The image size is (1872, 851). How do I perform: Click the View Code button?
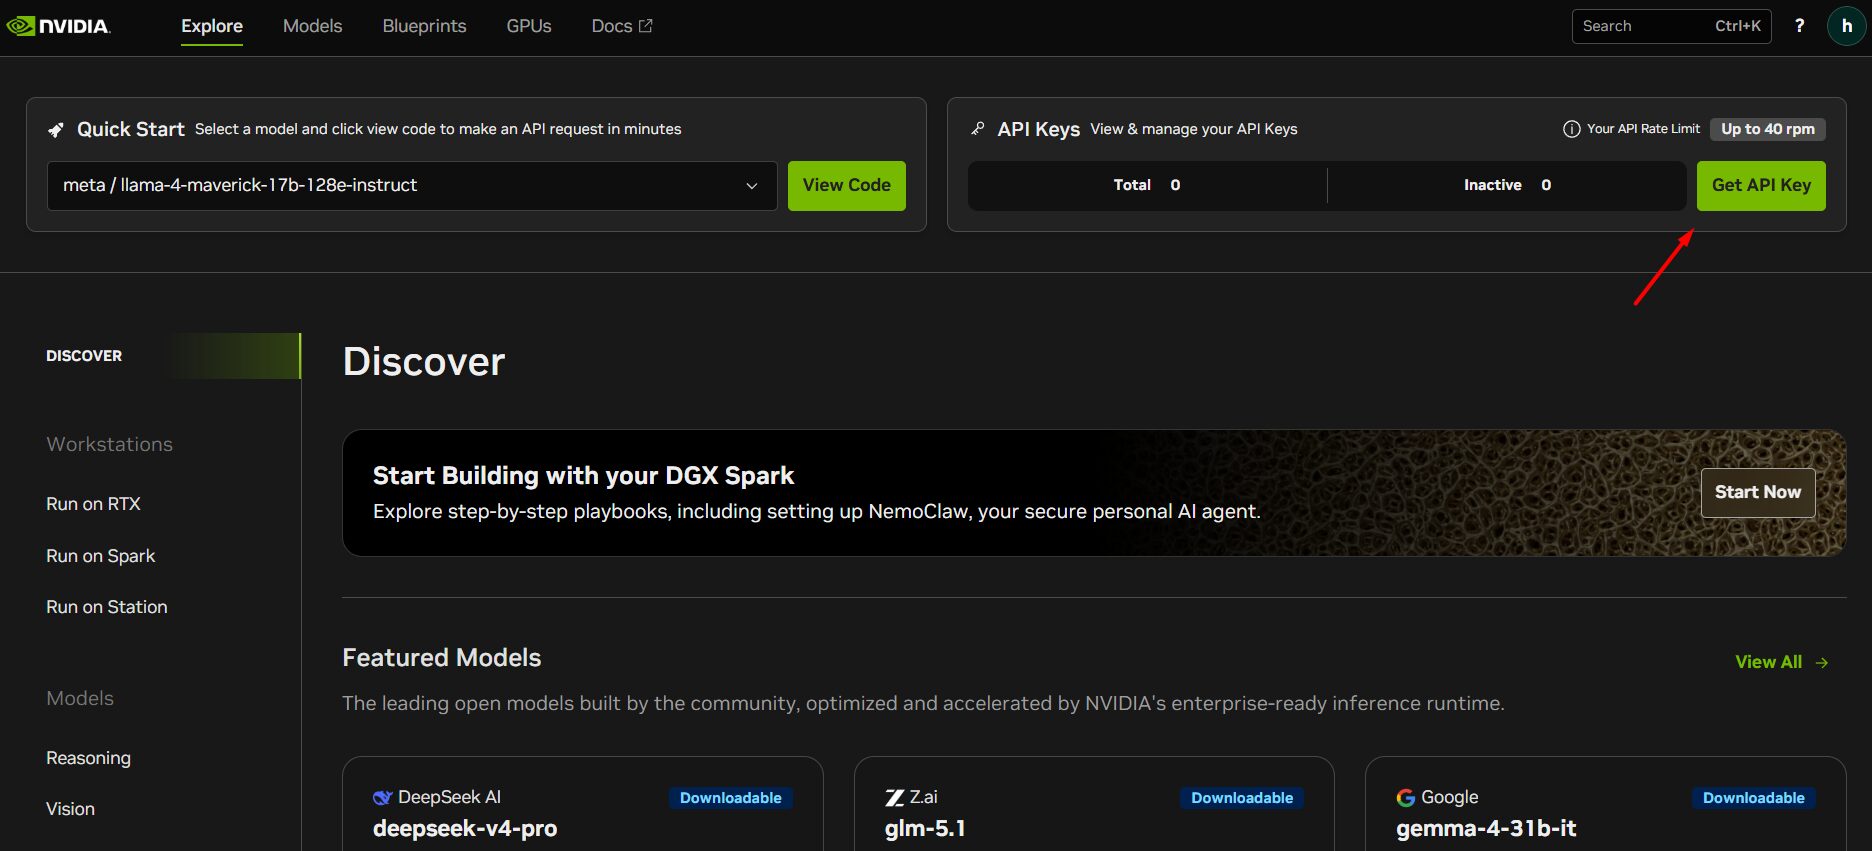(x=847, y=186)
